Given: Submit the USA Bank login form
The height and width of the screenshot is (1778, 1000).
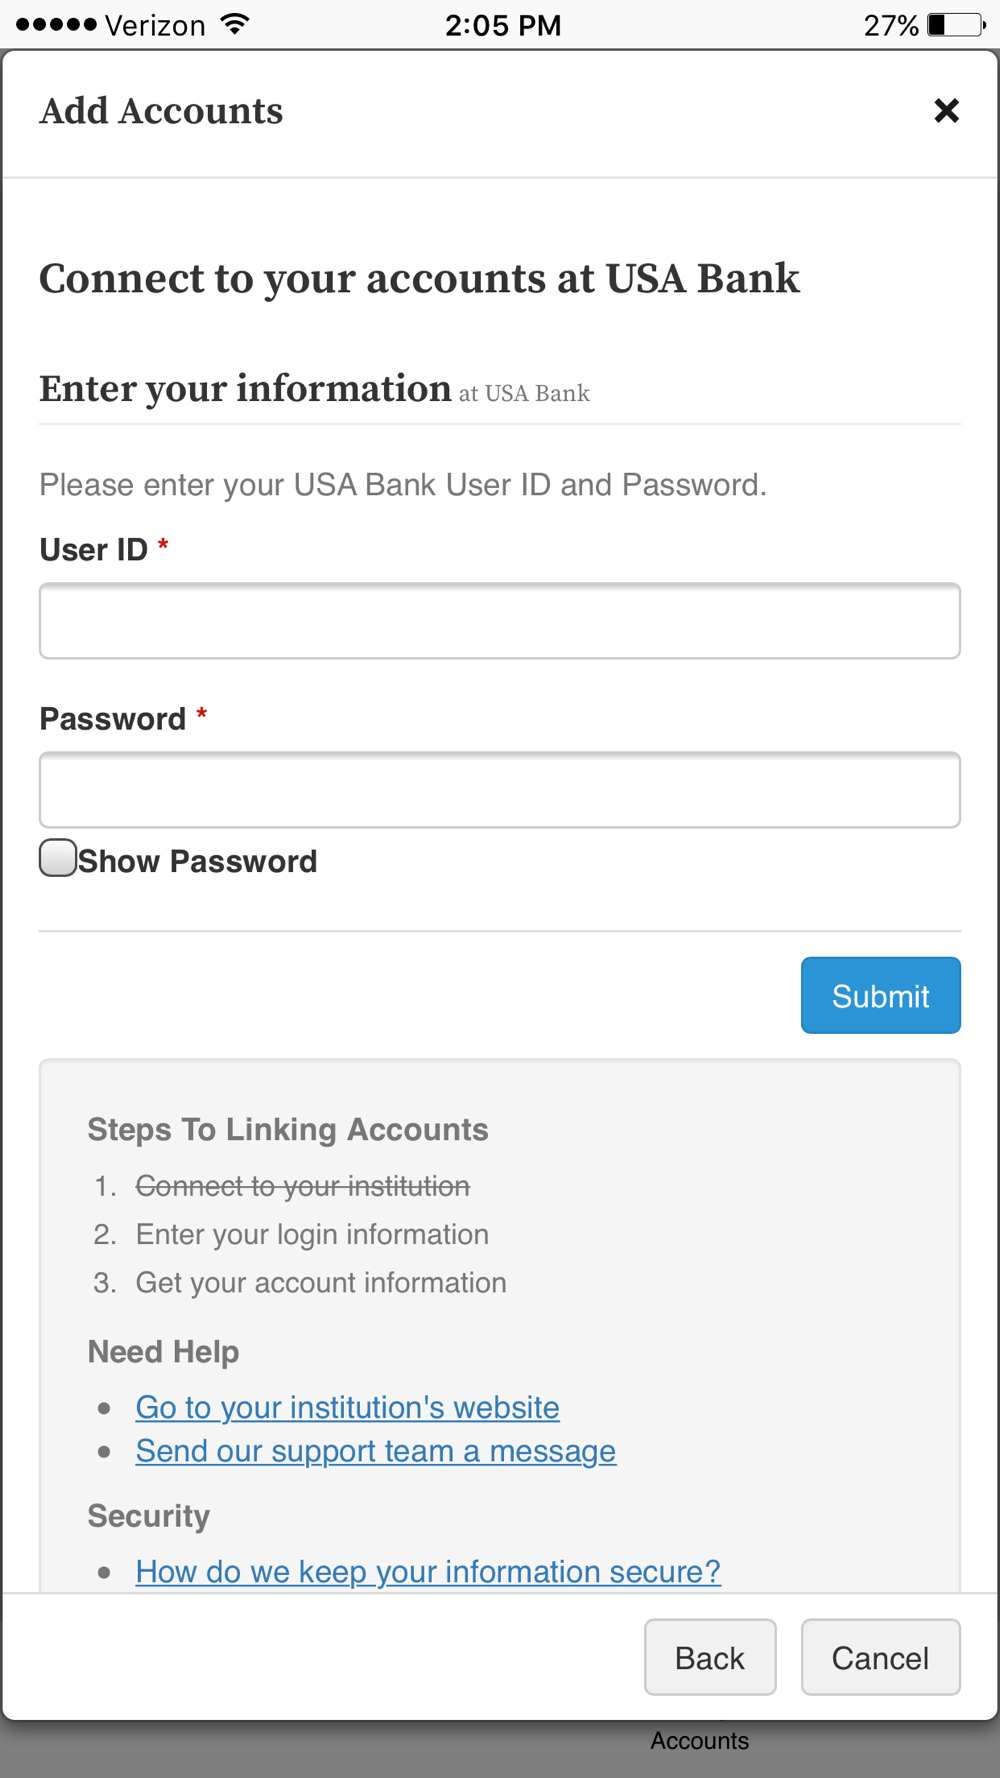Looking at the screenshot, I should (881, 996).
